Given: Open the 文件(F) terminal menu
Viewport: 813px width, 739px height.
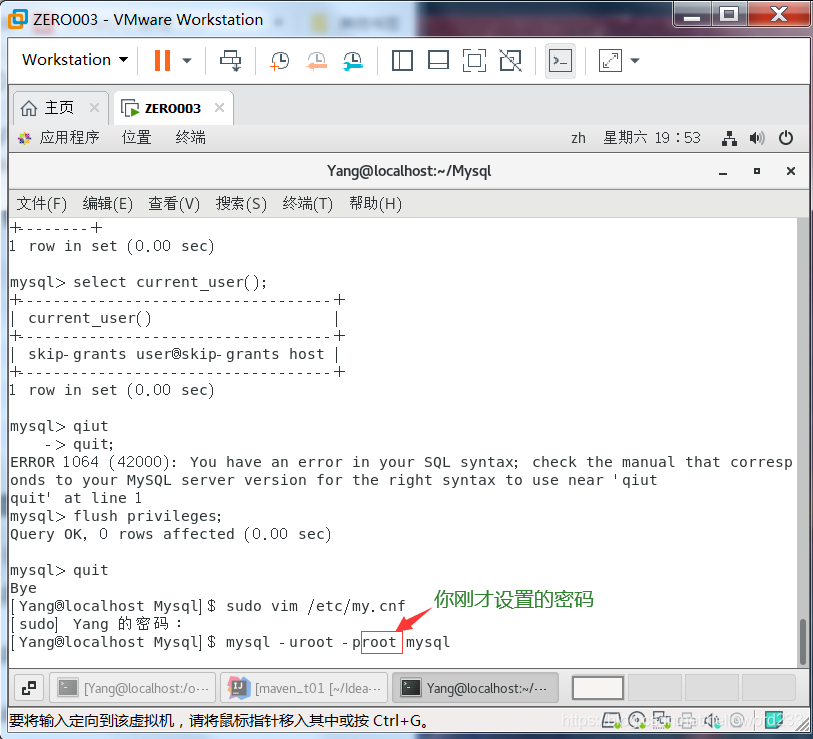Looking at the screenshot, I should (41, 204).
